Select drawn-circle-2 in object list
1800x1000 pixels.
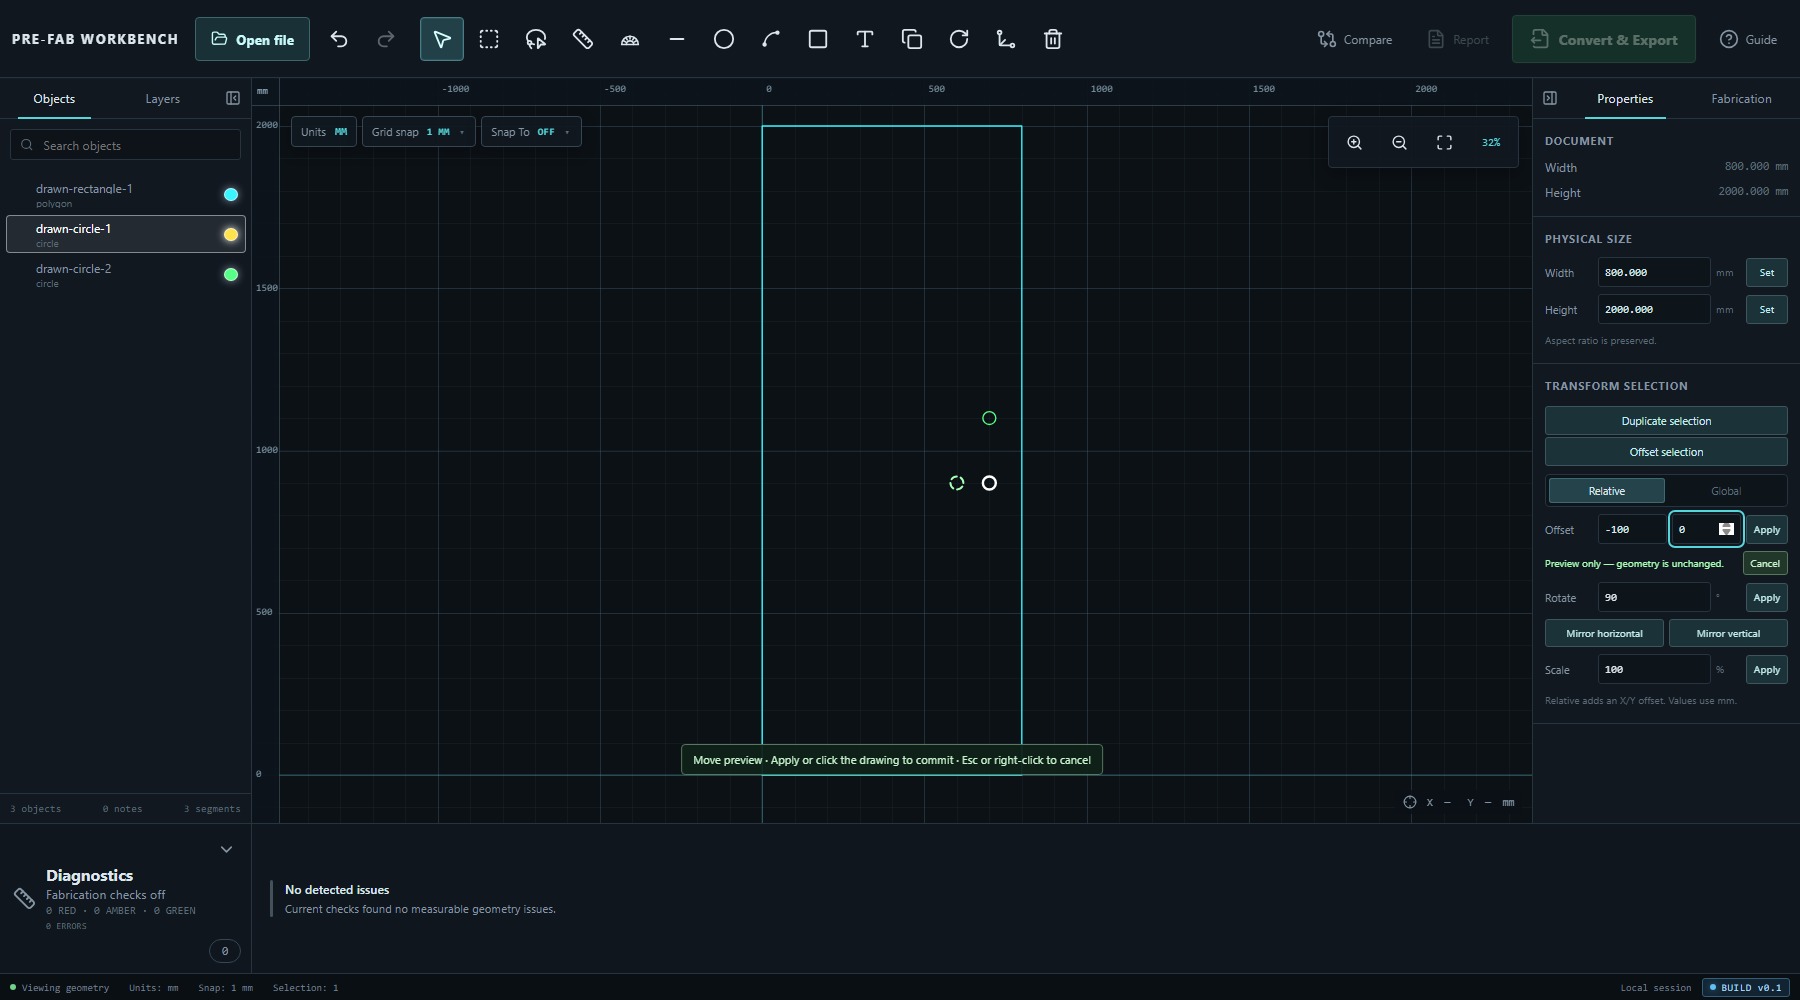126,275
